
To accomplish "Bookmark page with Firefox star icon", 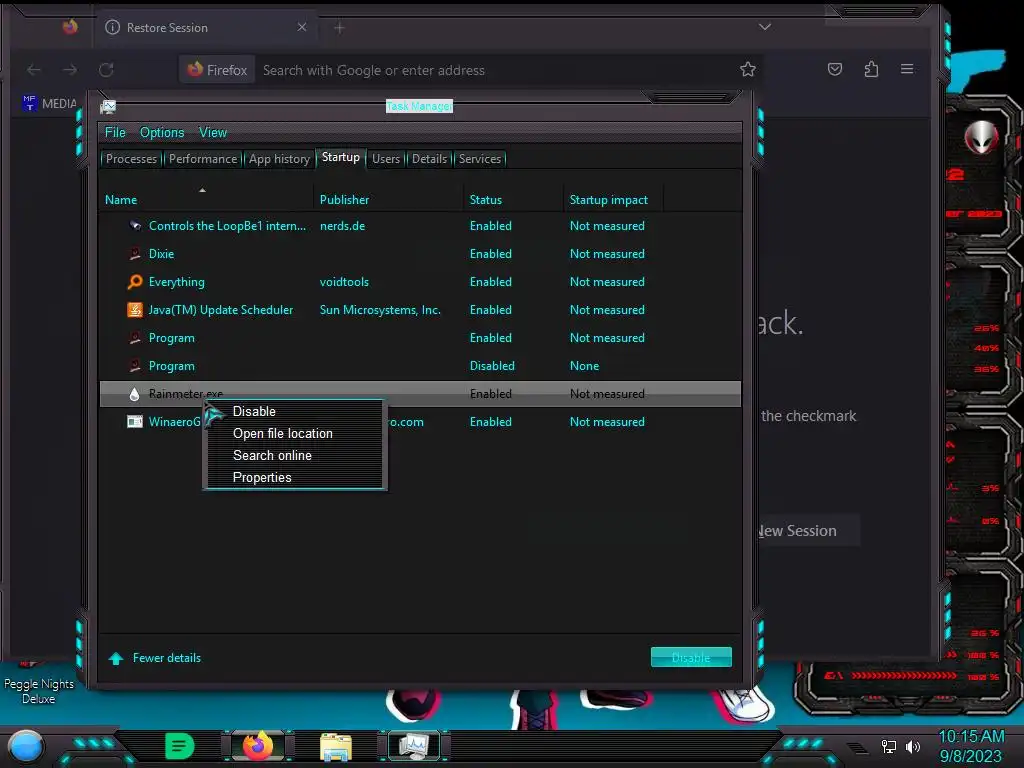I will coord(748,69).
